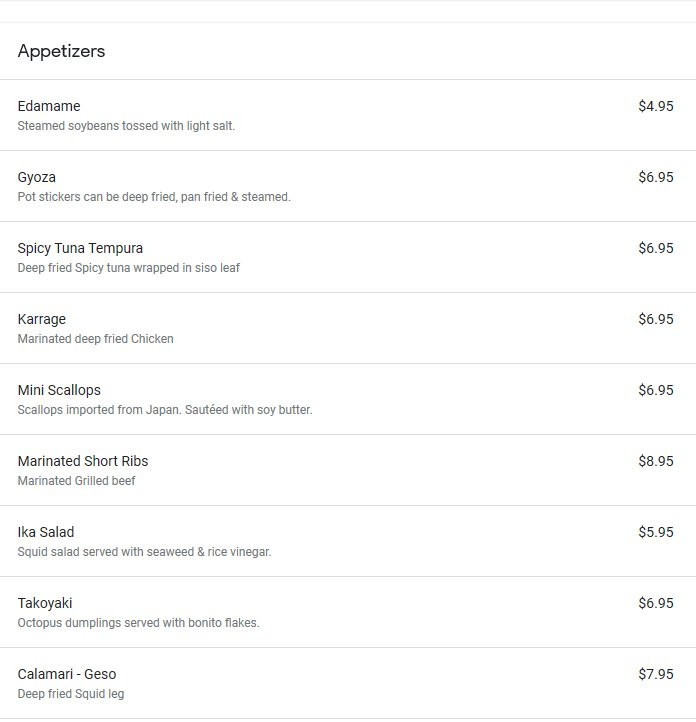Screen dimensions: 696x722
Task: Click the $7.95 Calamari price
Action: [x=655, y=674]
